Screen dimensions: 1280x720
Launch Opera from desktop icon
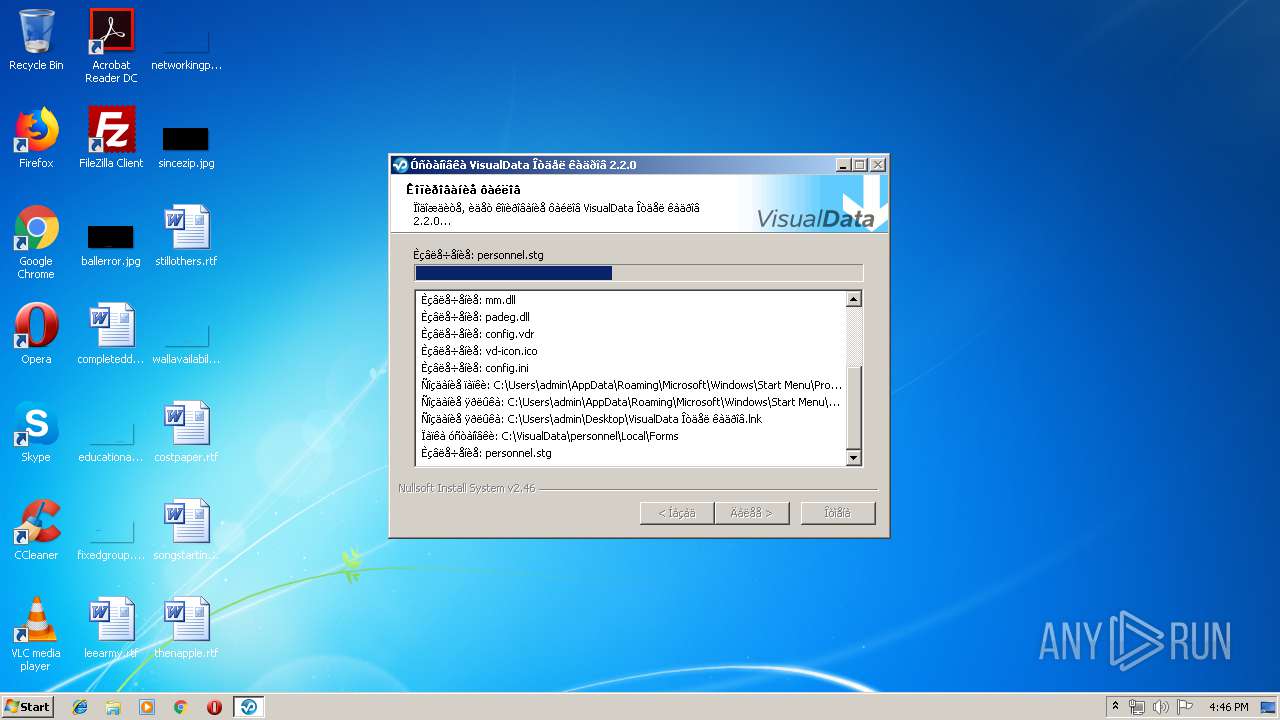(x=36, y=334)
